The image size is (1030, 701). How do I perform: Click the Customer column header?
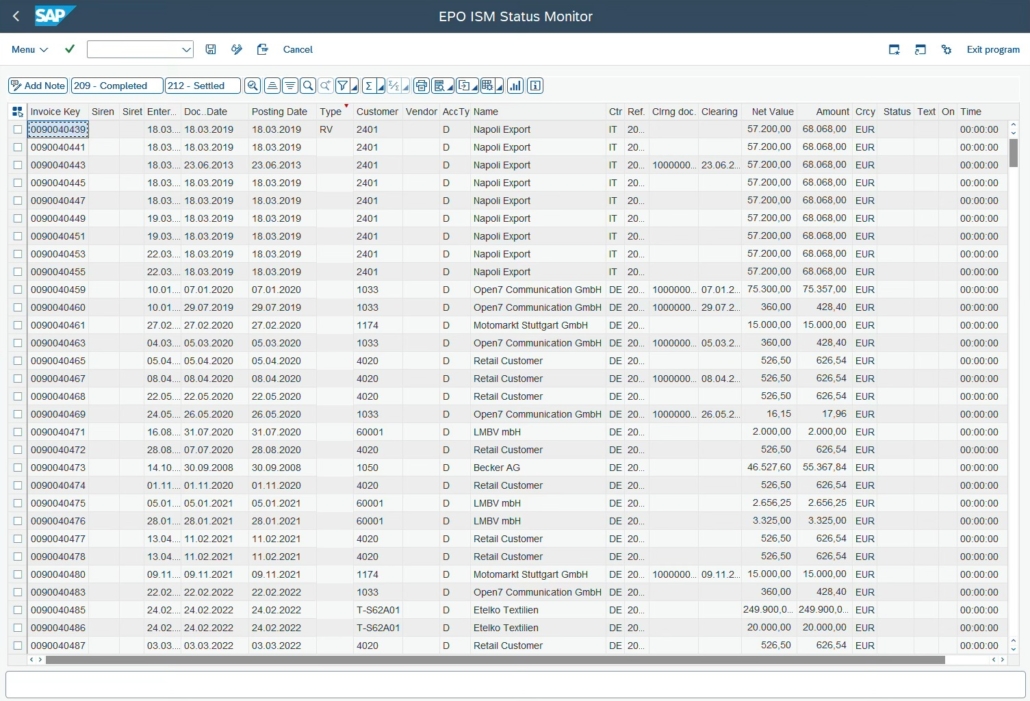(377, 112)
